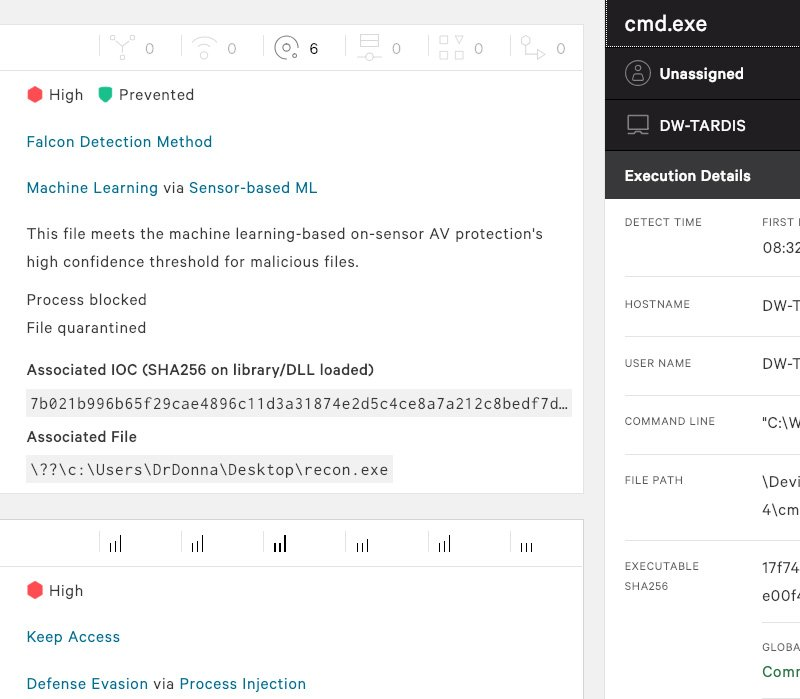Select the disk operations icon showing 6
Image resolution: width=800 pixels, height=699 pixels.
(288, 47)
